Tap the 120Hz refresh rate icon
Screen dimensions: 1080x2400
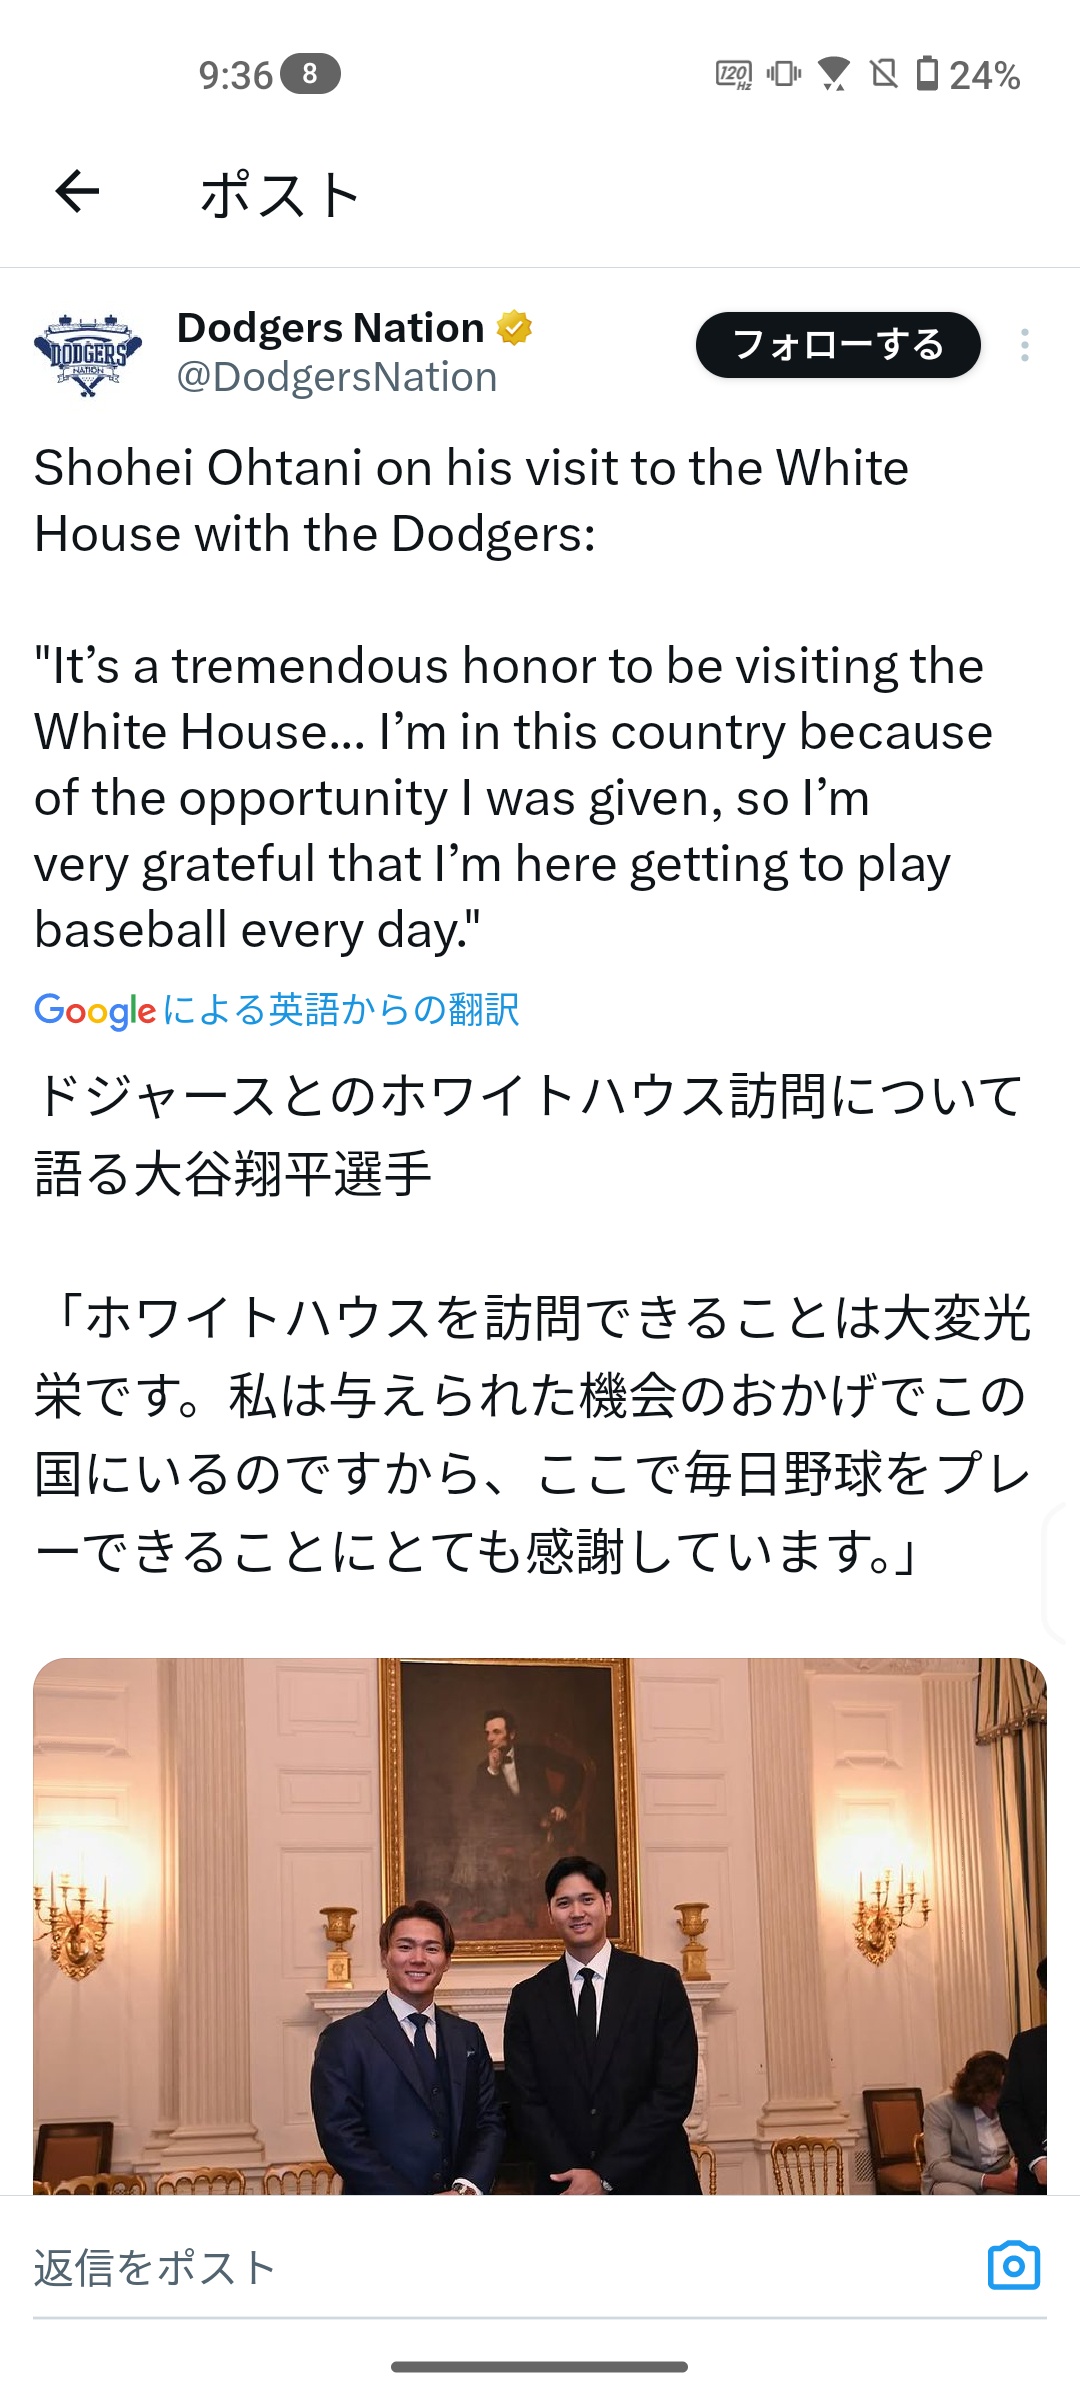(733, 74)
